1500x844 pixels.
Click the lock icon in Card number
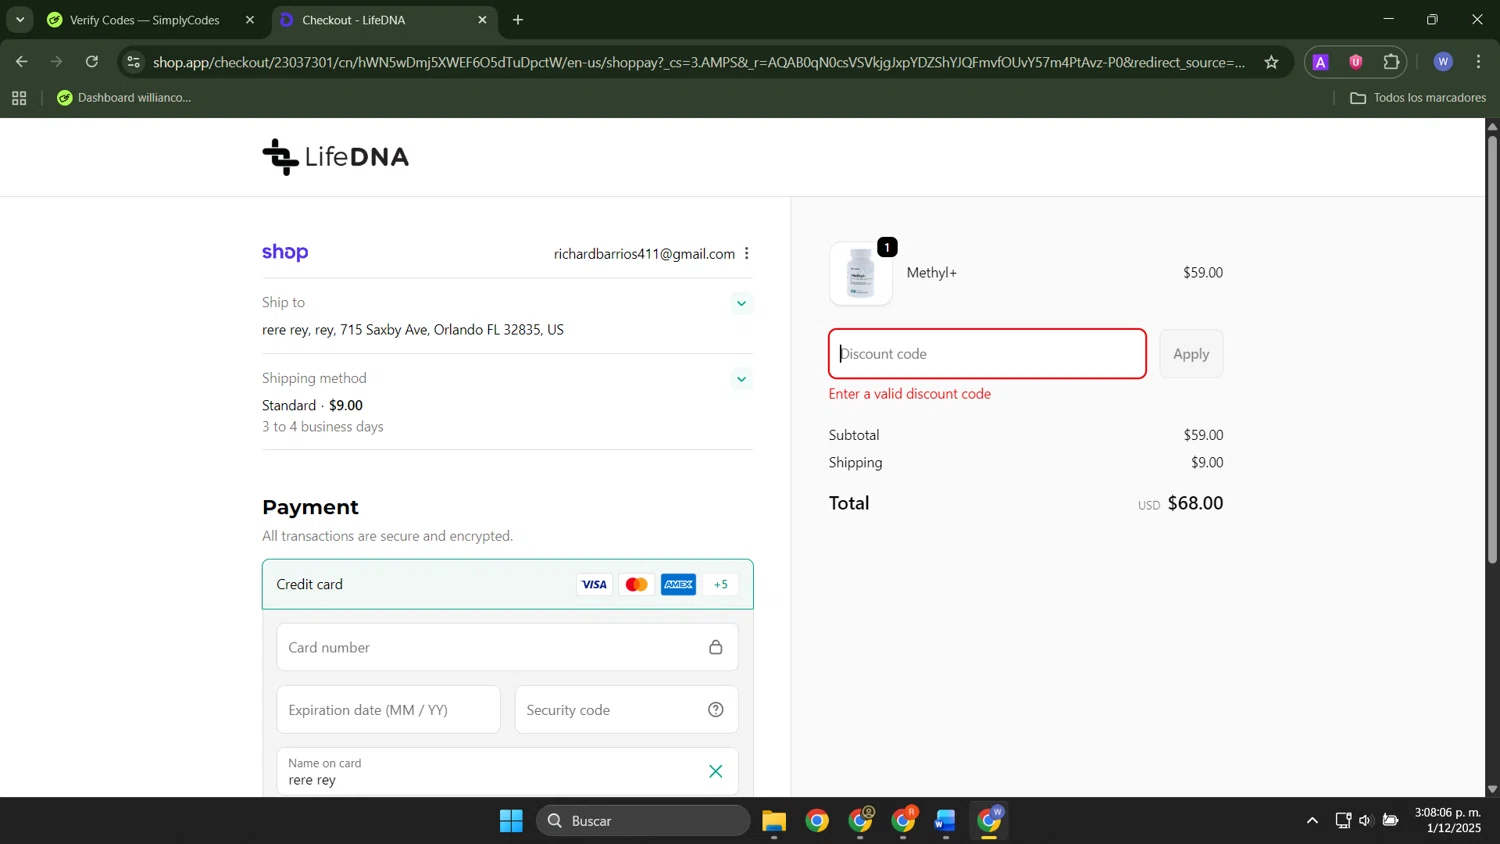716,647
